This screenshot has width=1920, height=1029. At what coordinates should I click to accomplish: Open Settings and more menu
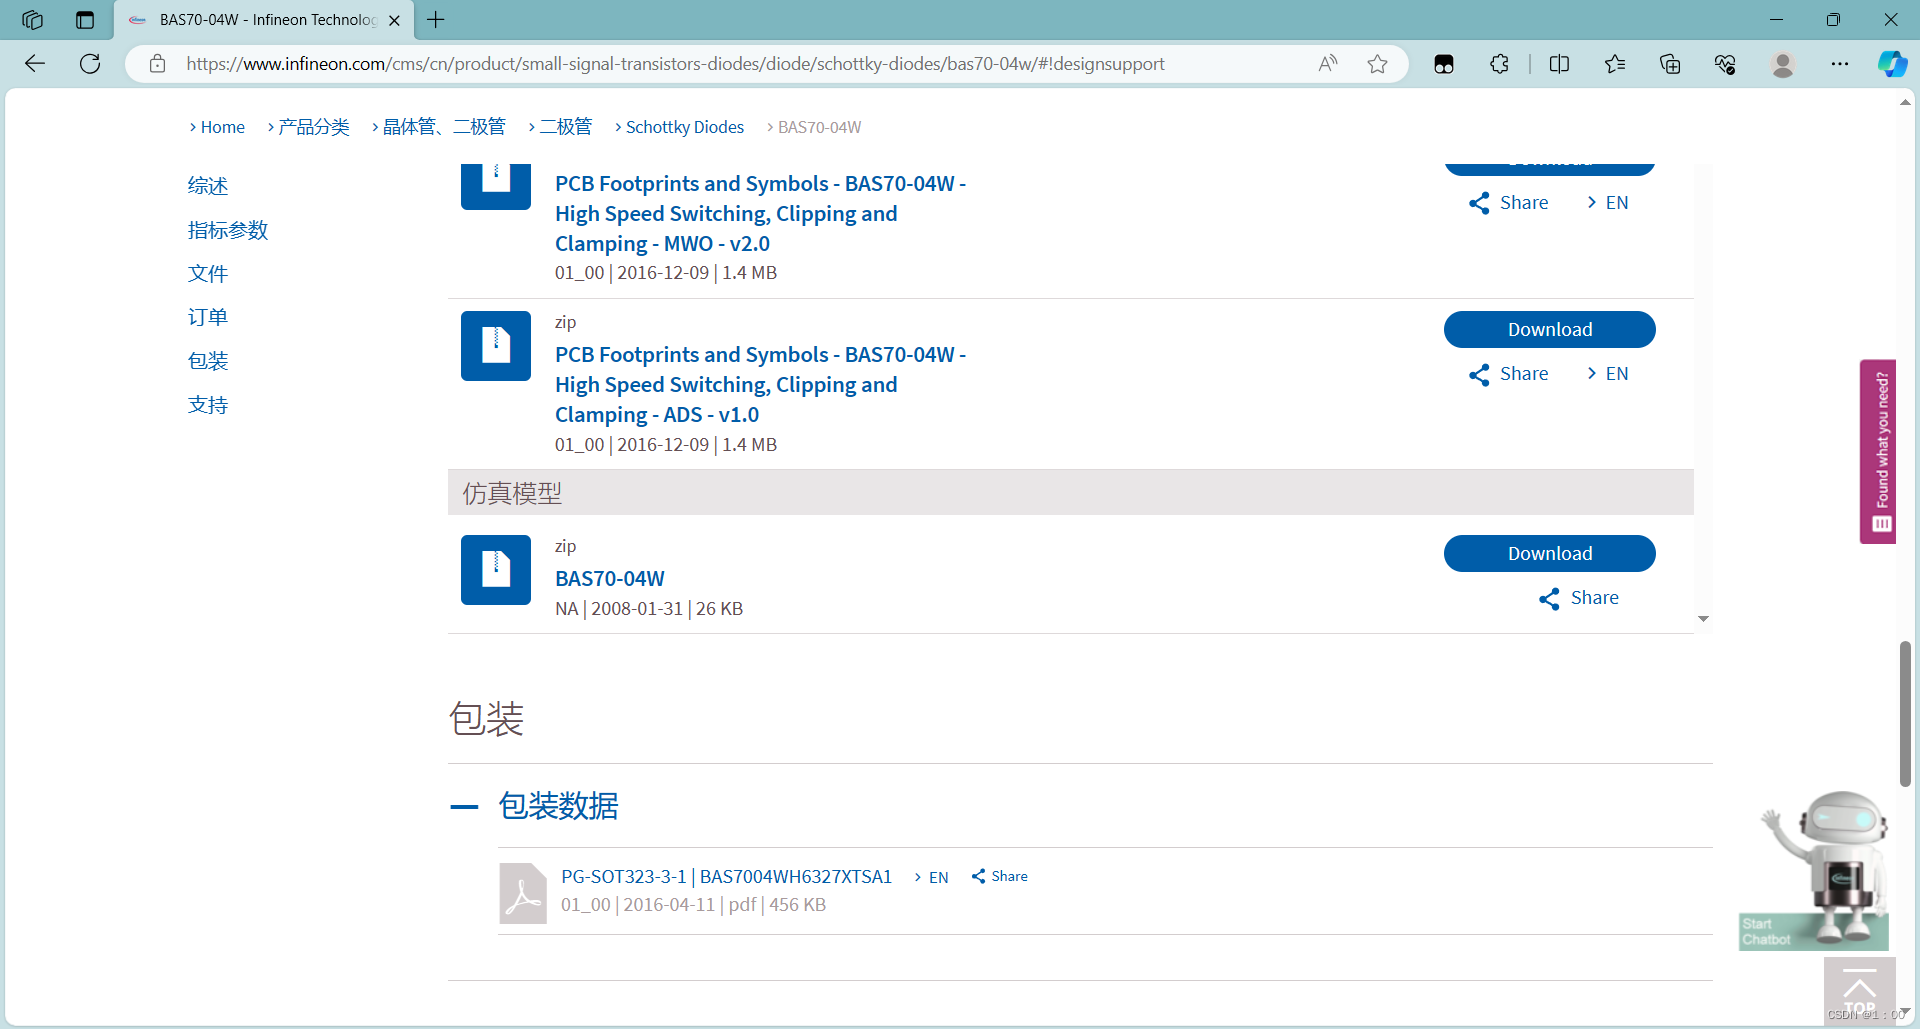point(1840,64)
